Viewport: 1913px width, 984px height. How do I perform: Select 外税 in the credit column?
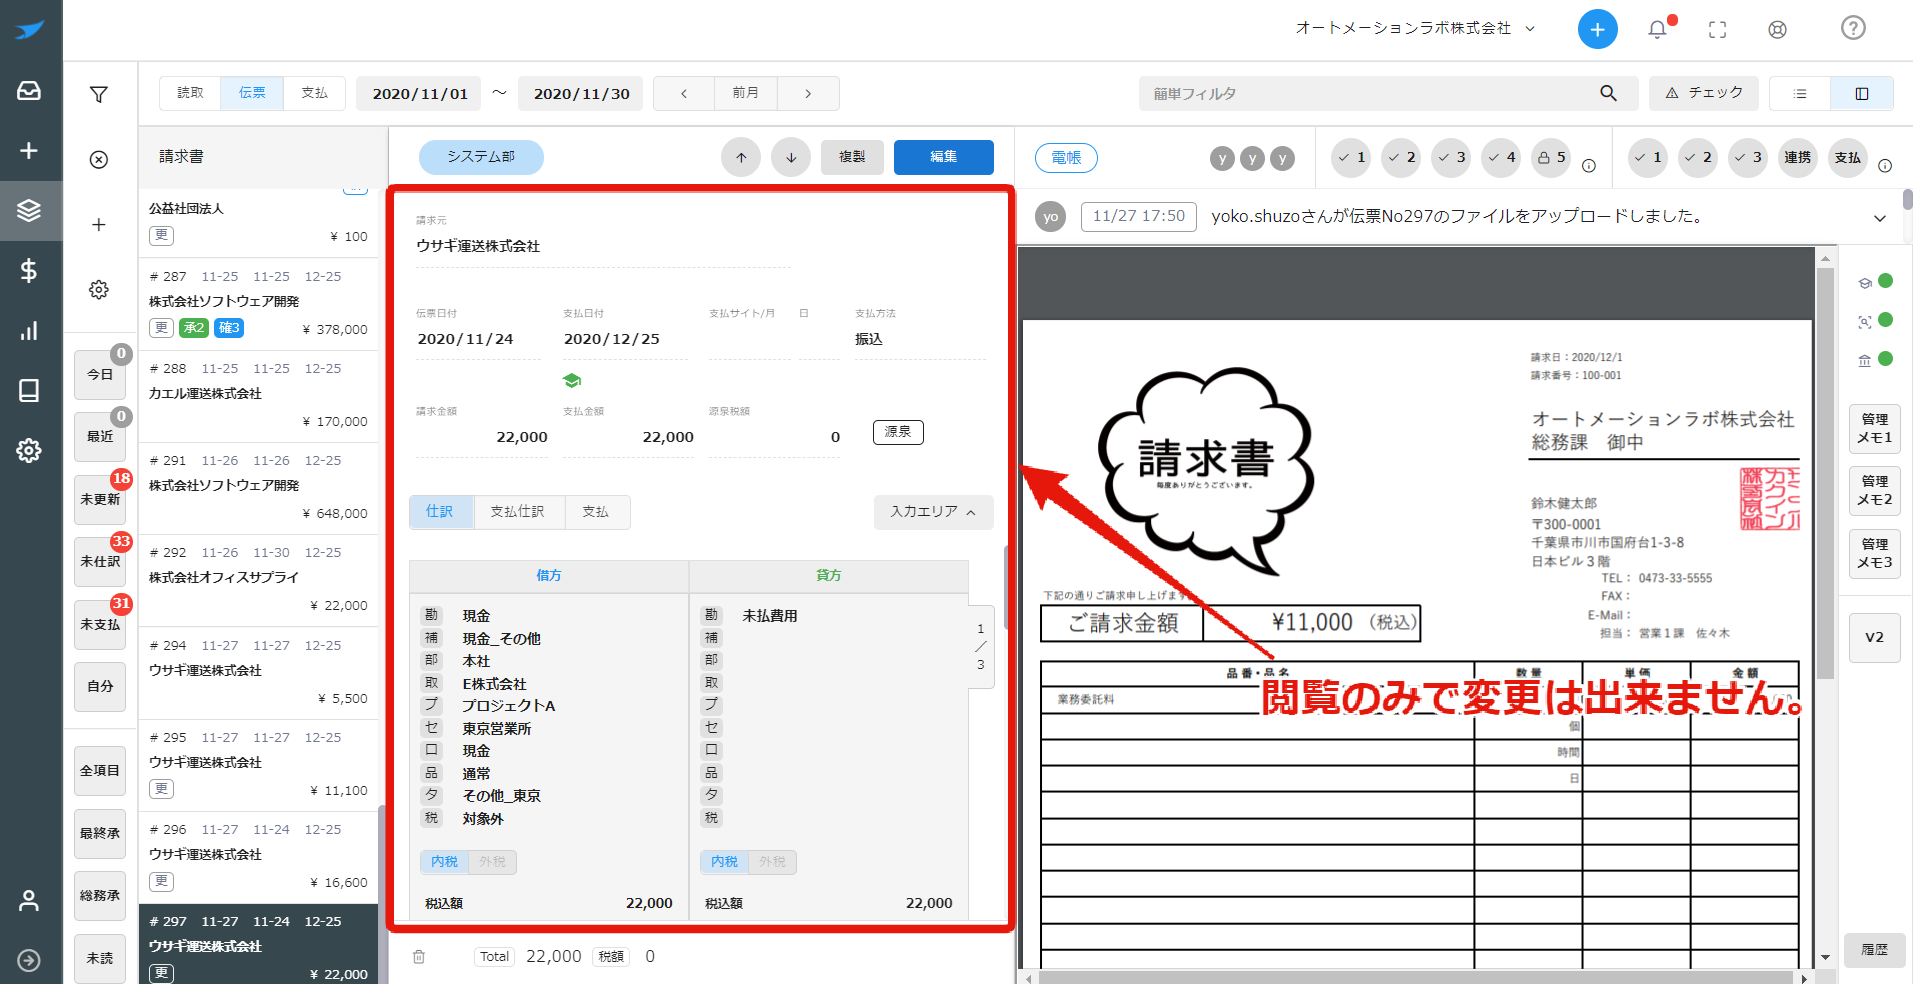(x=772, y=862)
